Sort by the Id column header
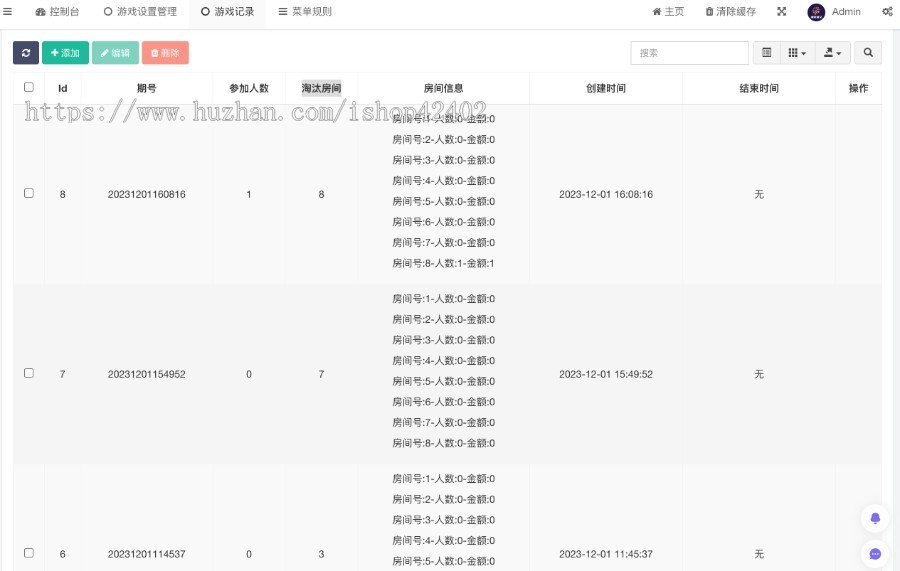 [63, 88]
